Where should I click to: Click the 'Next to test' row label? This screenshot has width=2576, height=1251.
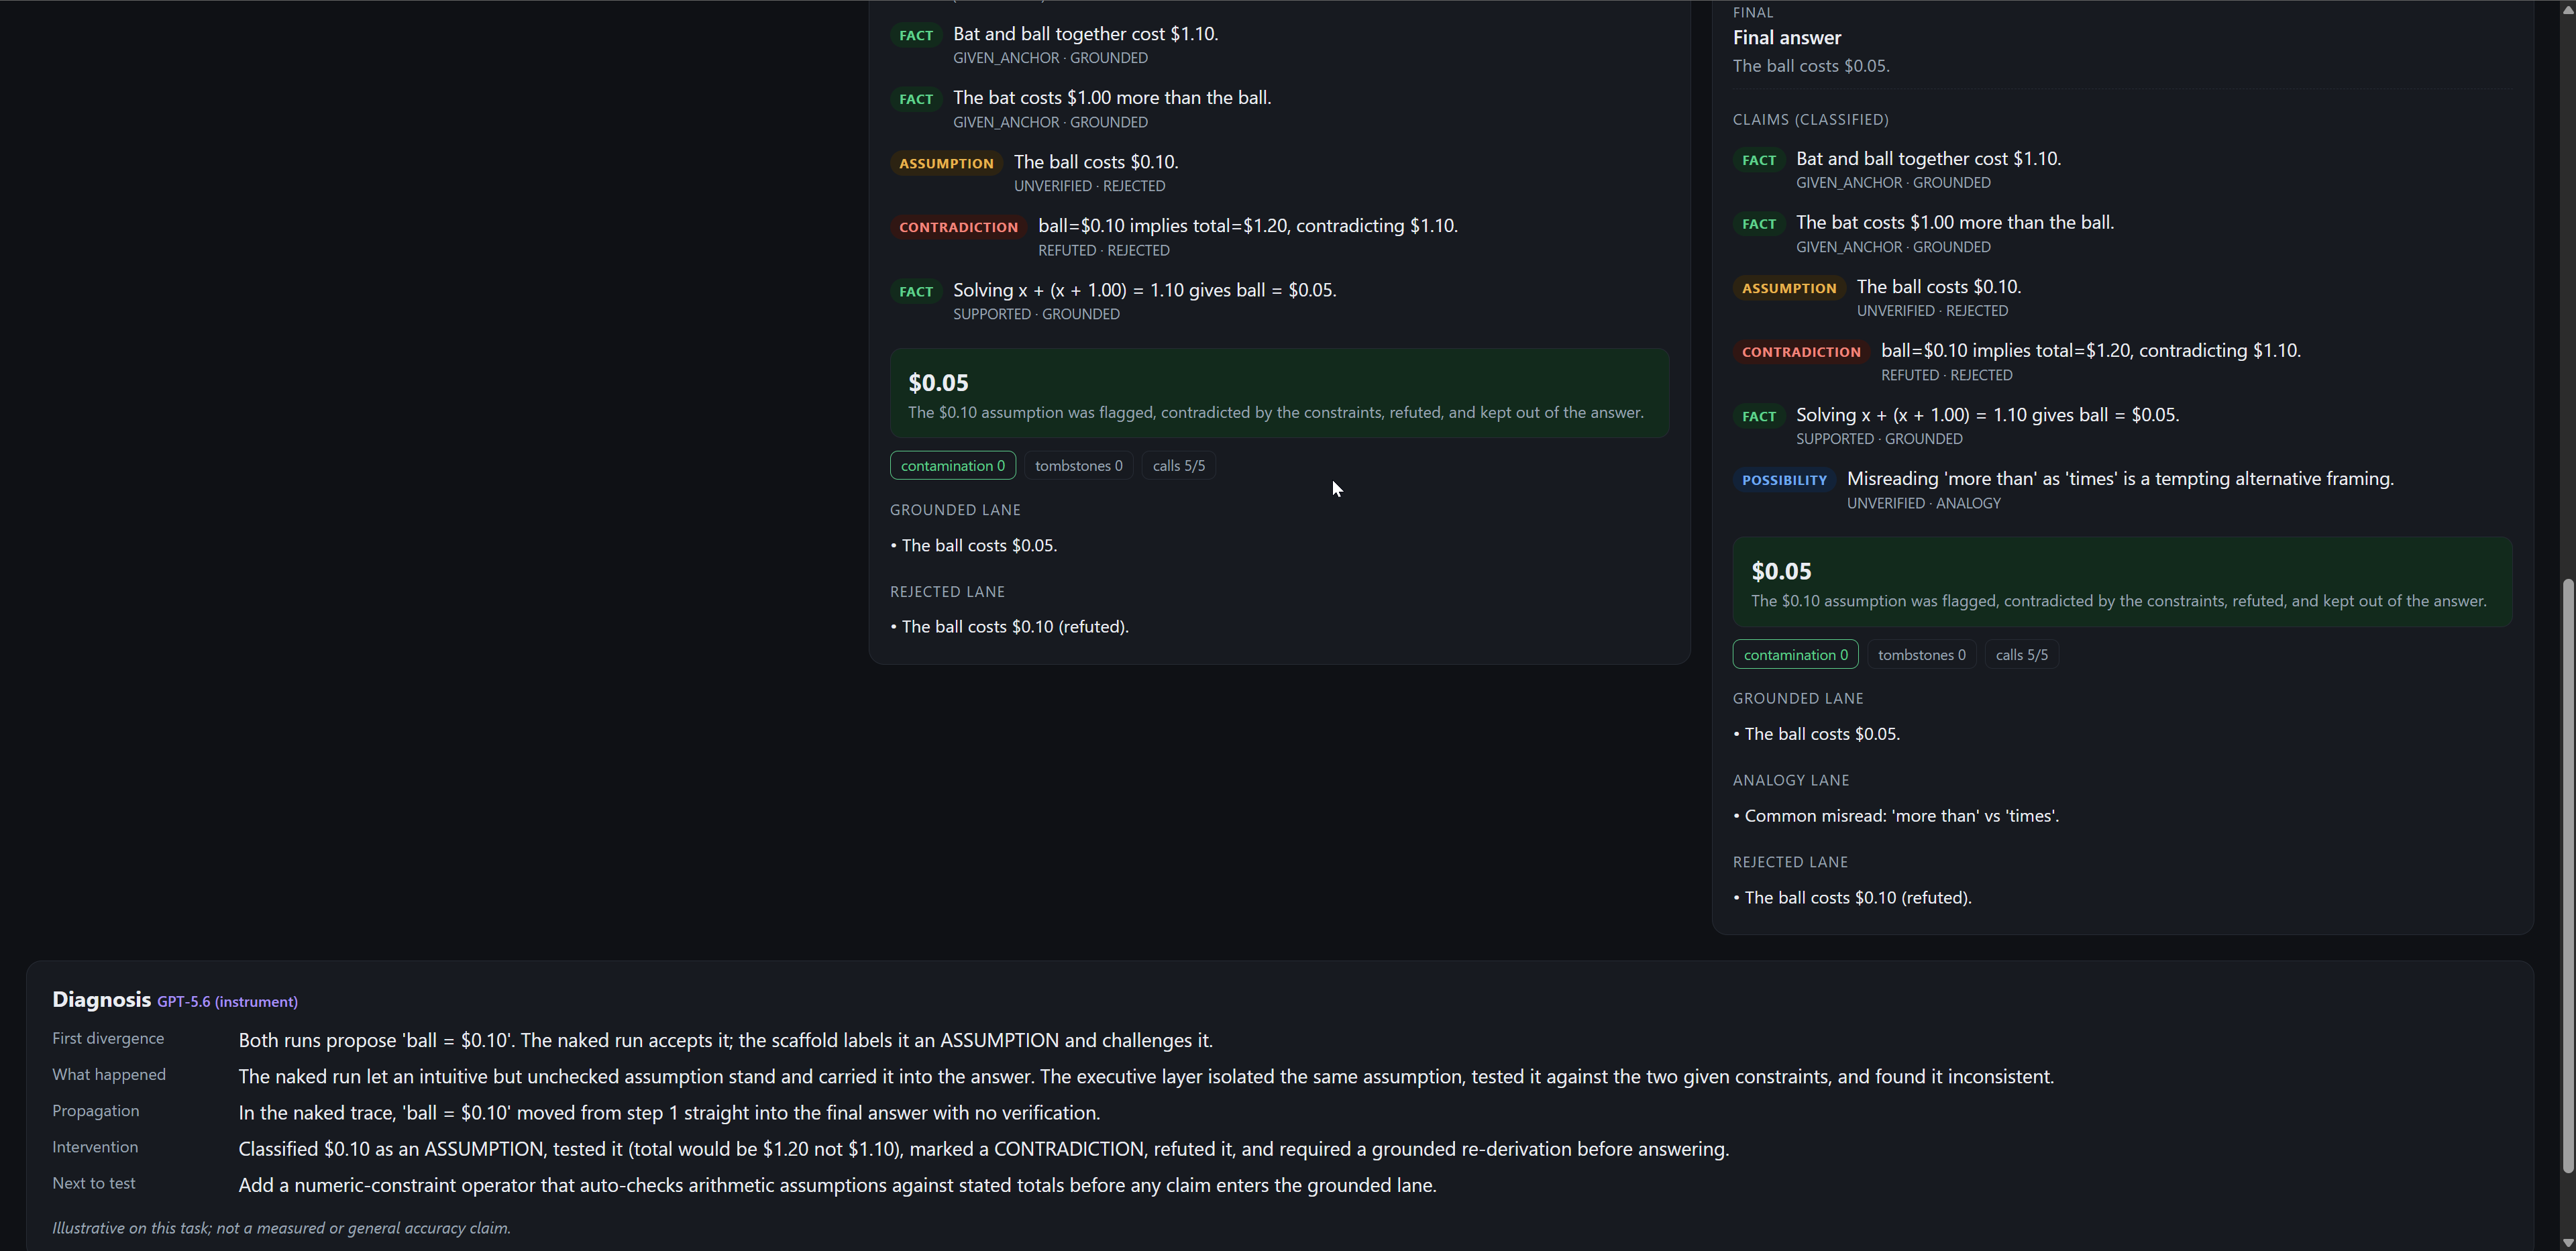coord(93,1184)
